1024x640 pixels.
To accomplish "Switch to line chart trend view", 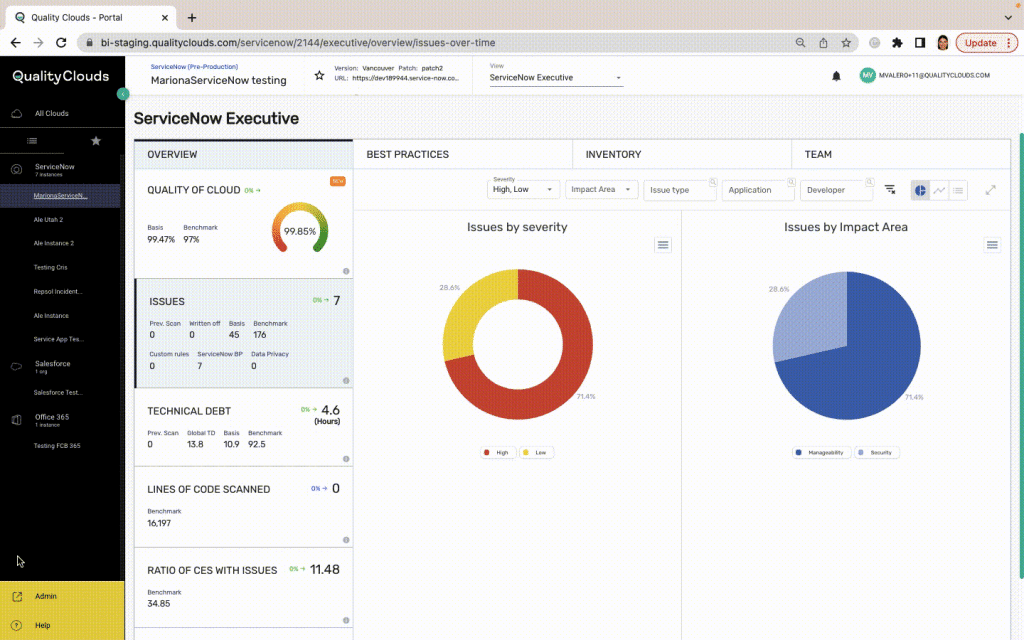I will pyautogui.click(x=939, y=190).
